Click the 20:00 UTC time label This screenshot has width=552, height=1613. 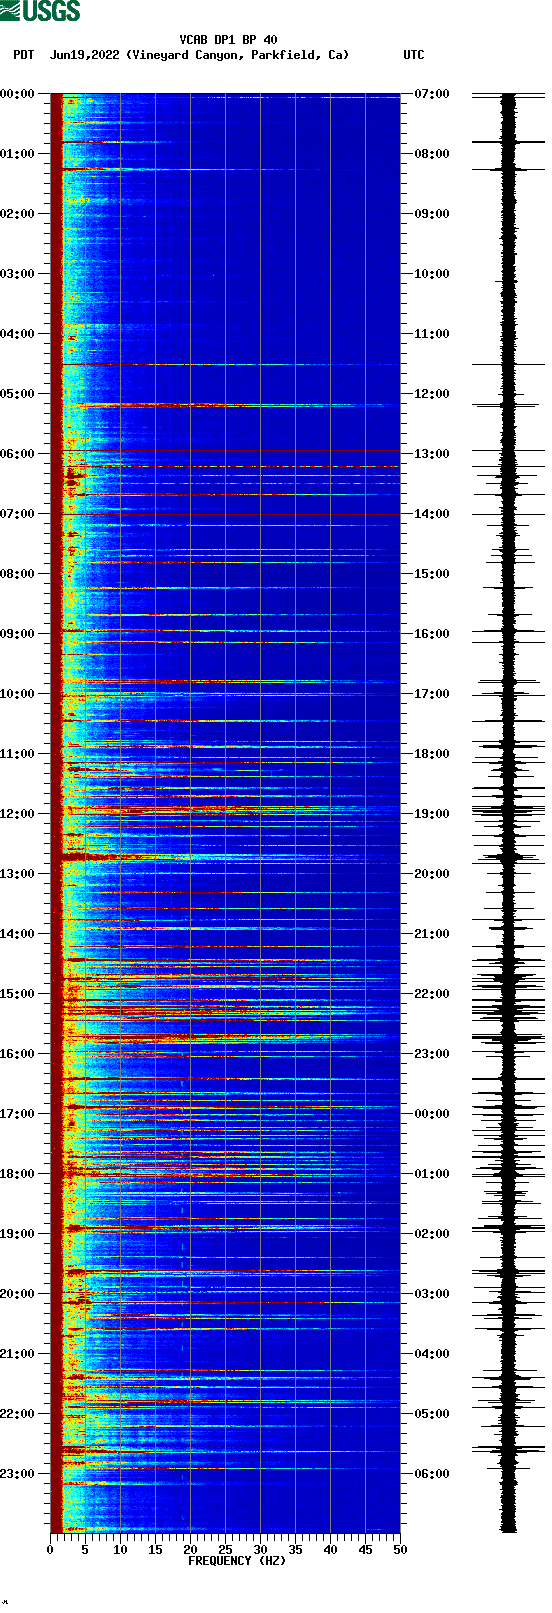[x=432, y=874]
